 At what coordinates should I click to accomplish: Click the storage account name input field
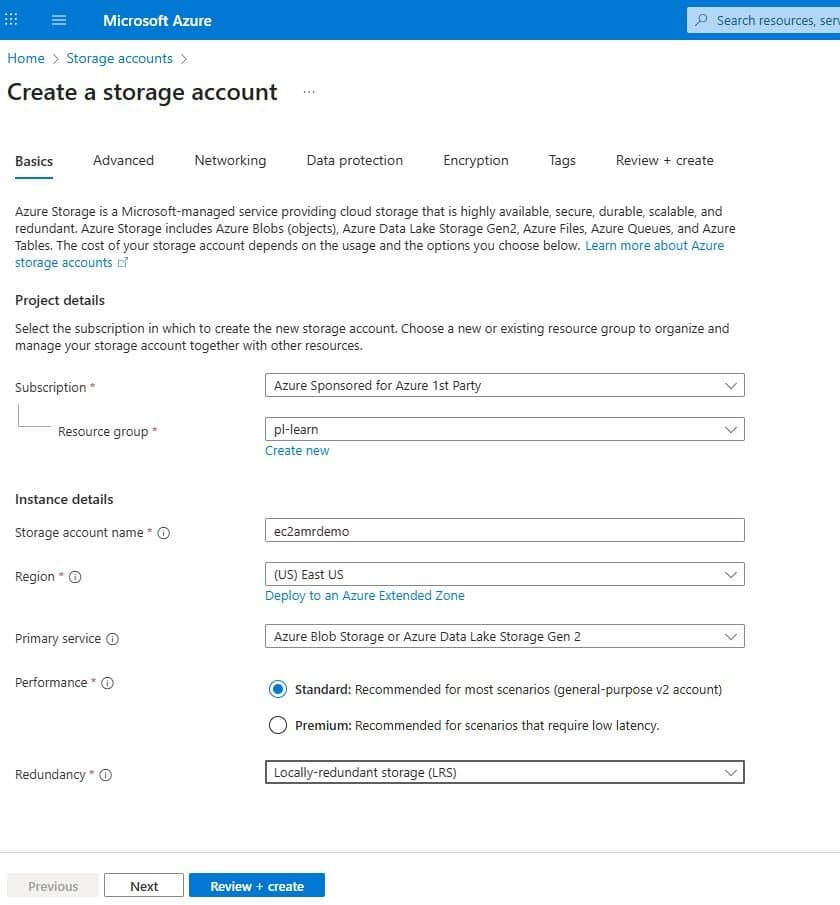tap(504, 530)
